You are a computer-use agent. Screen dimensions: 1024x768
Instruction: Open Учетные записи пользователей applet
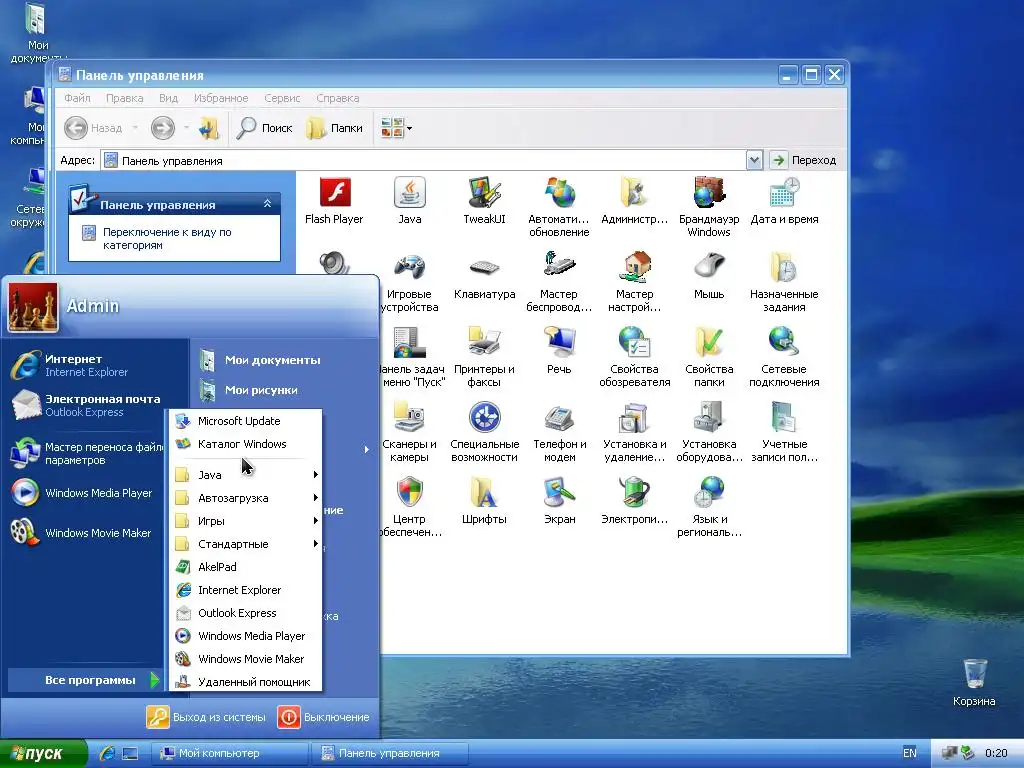pyautogui.click(x=784, y=432)
